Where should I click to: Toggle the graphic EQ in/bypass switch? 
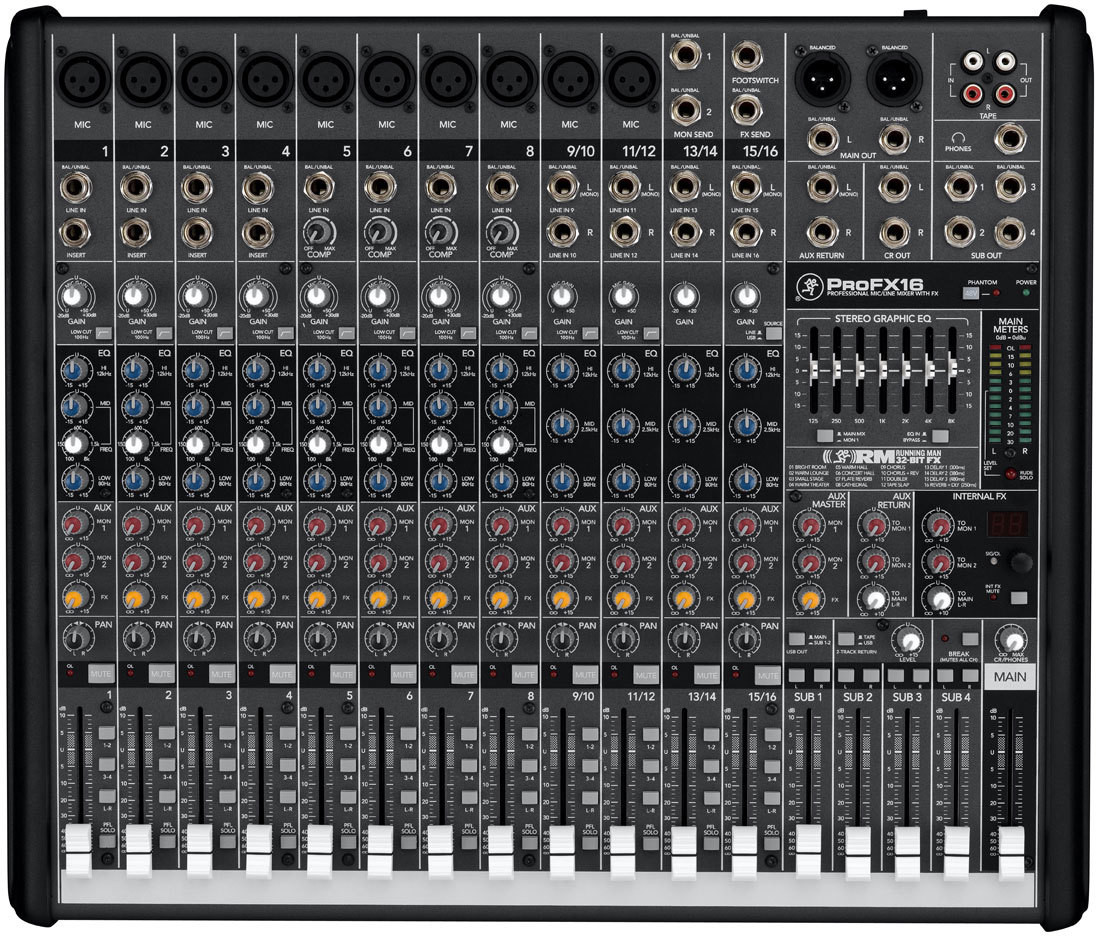pos(941,436)
